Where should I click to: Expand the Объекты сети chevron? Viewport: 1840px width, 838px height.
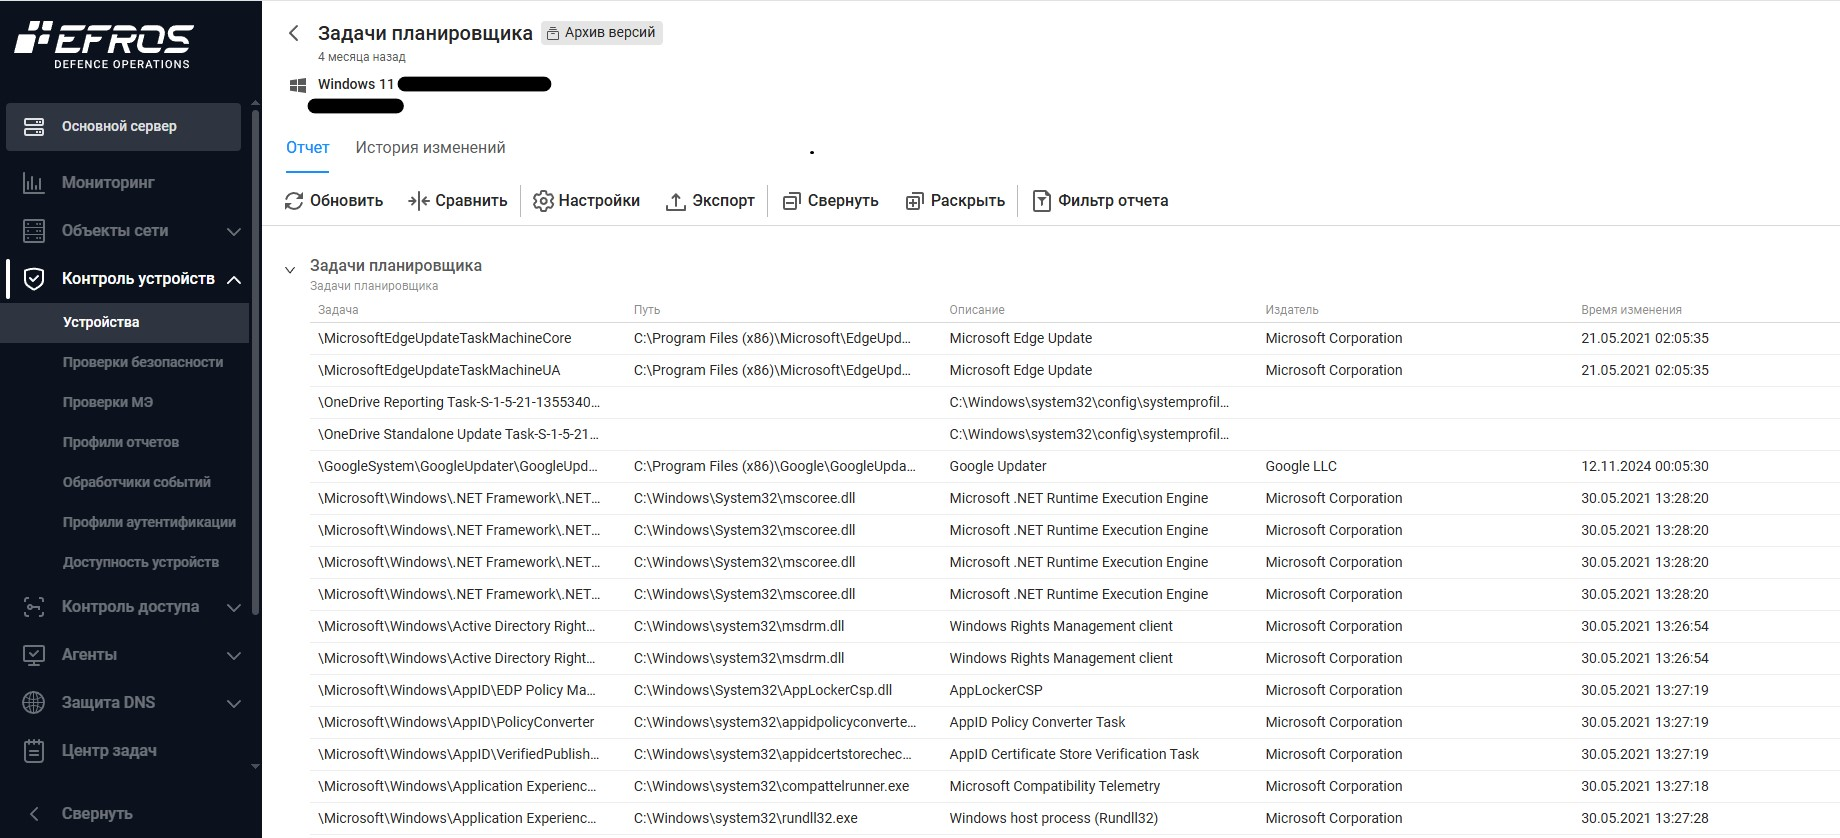pyautogui.click(x=234, y=232)
